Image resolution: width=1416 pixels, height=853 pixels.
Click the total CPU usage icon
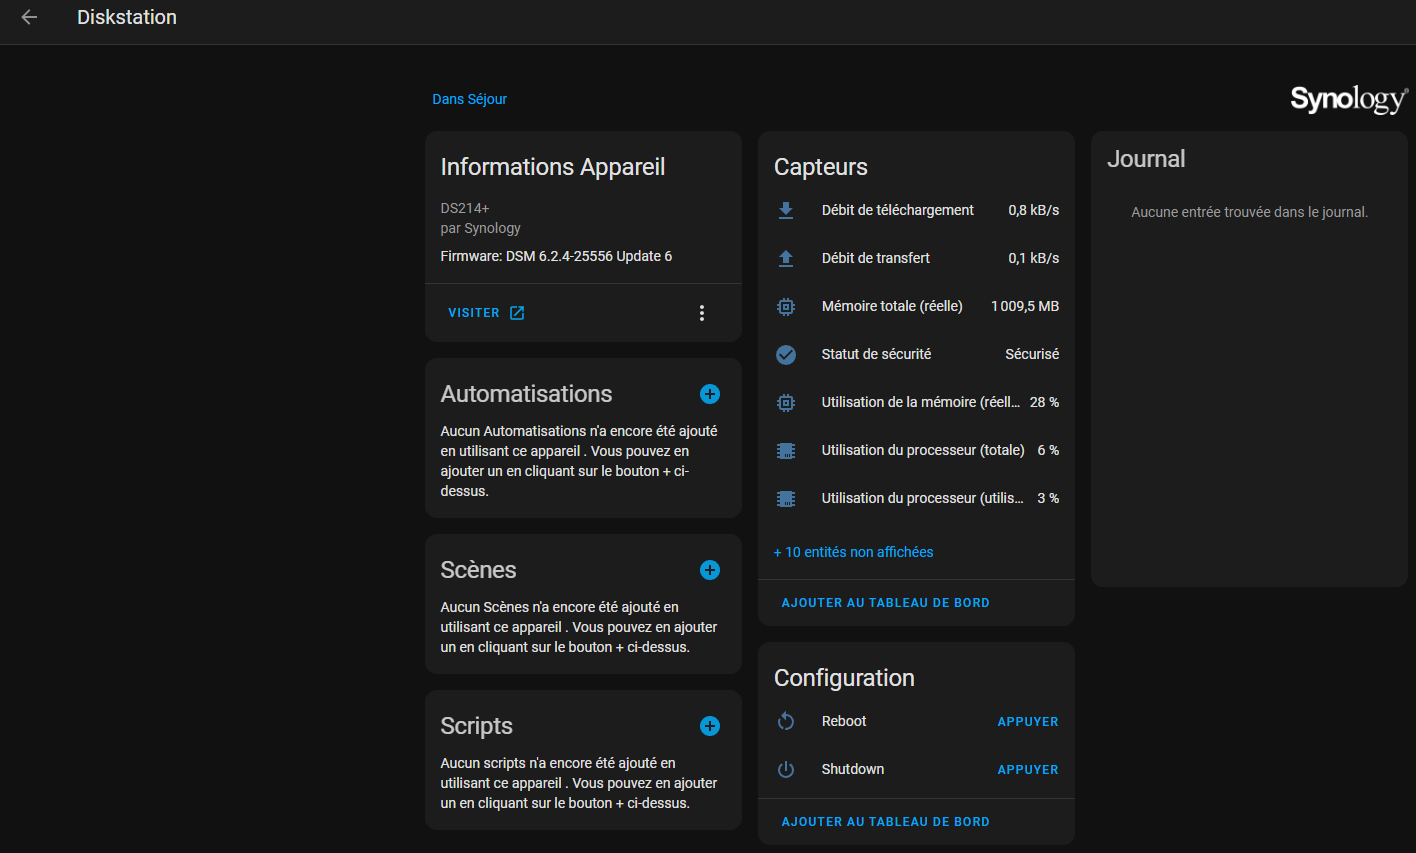pos(786,450)
